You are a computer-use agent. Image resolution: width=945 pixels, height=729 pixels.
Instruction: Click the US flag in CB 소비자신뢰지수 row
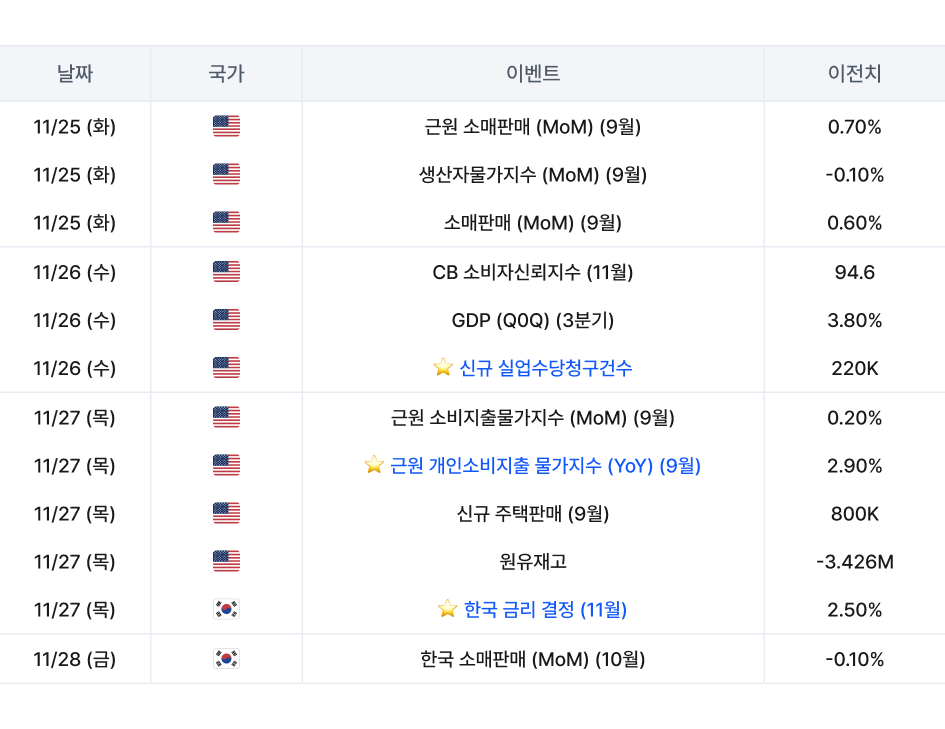pos(227,272)
